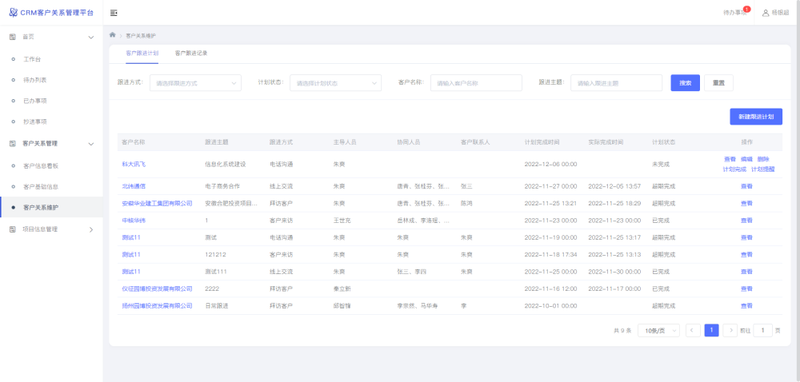Click the home icon in the breadcrumb
Image resolution: width=800 pixels, height=382 pixels.
(113, 35)
